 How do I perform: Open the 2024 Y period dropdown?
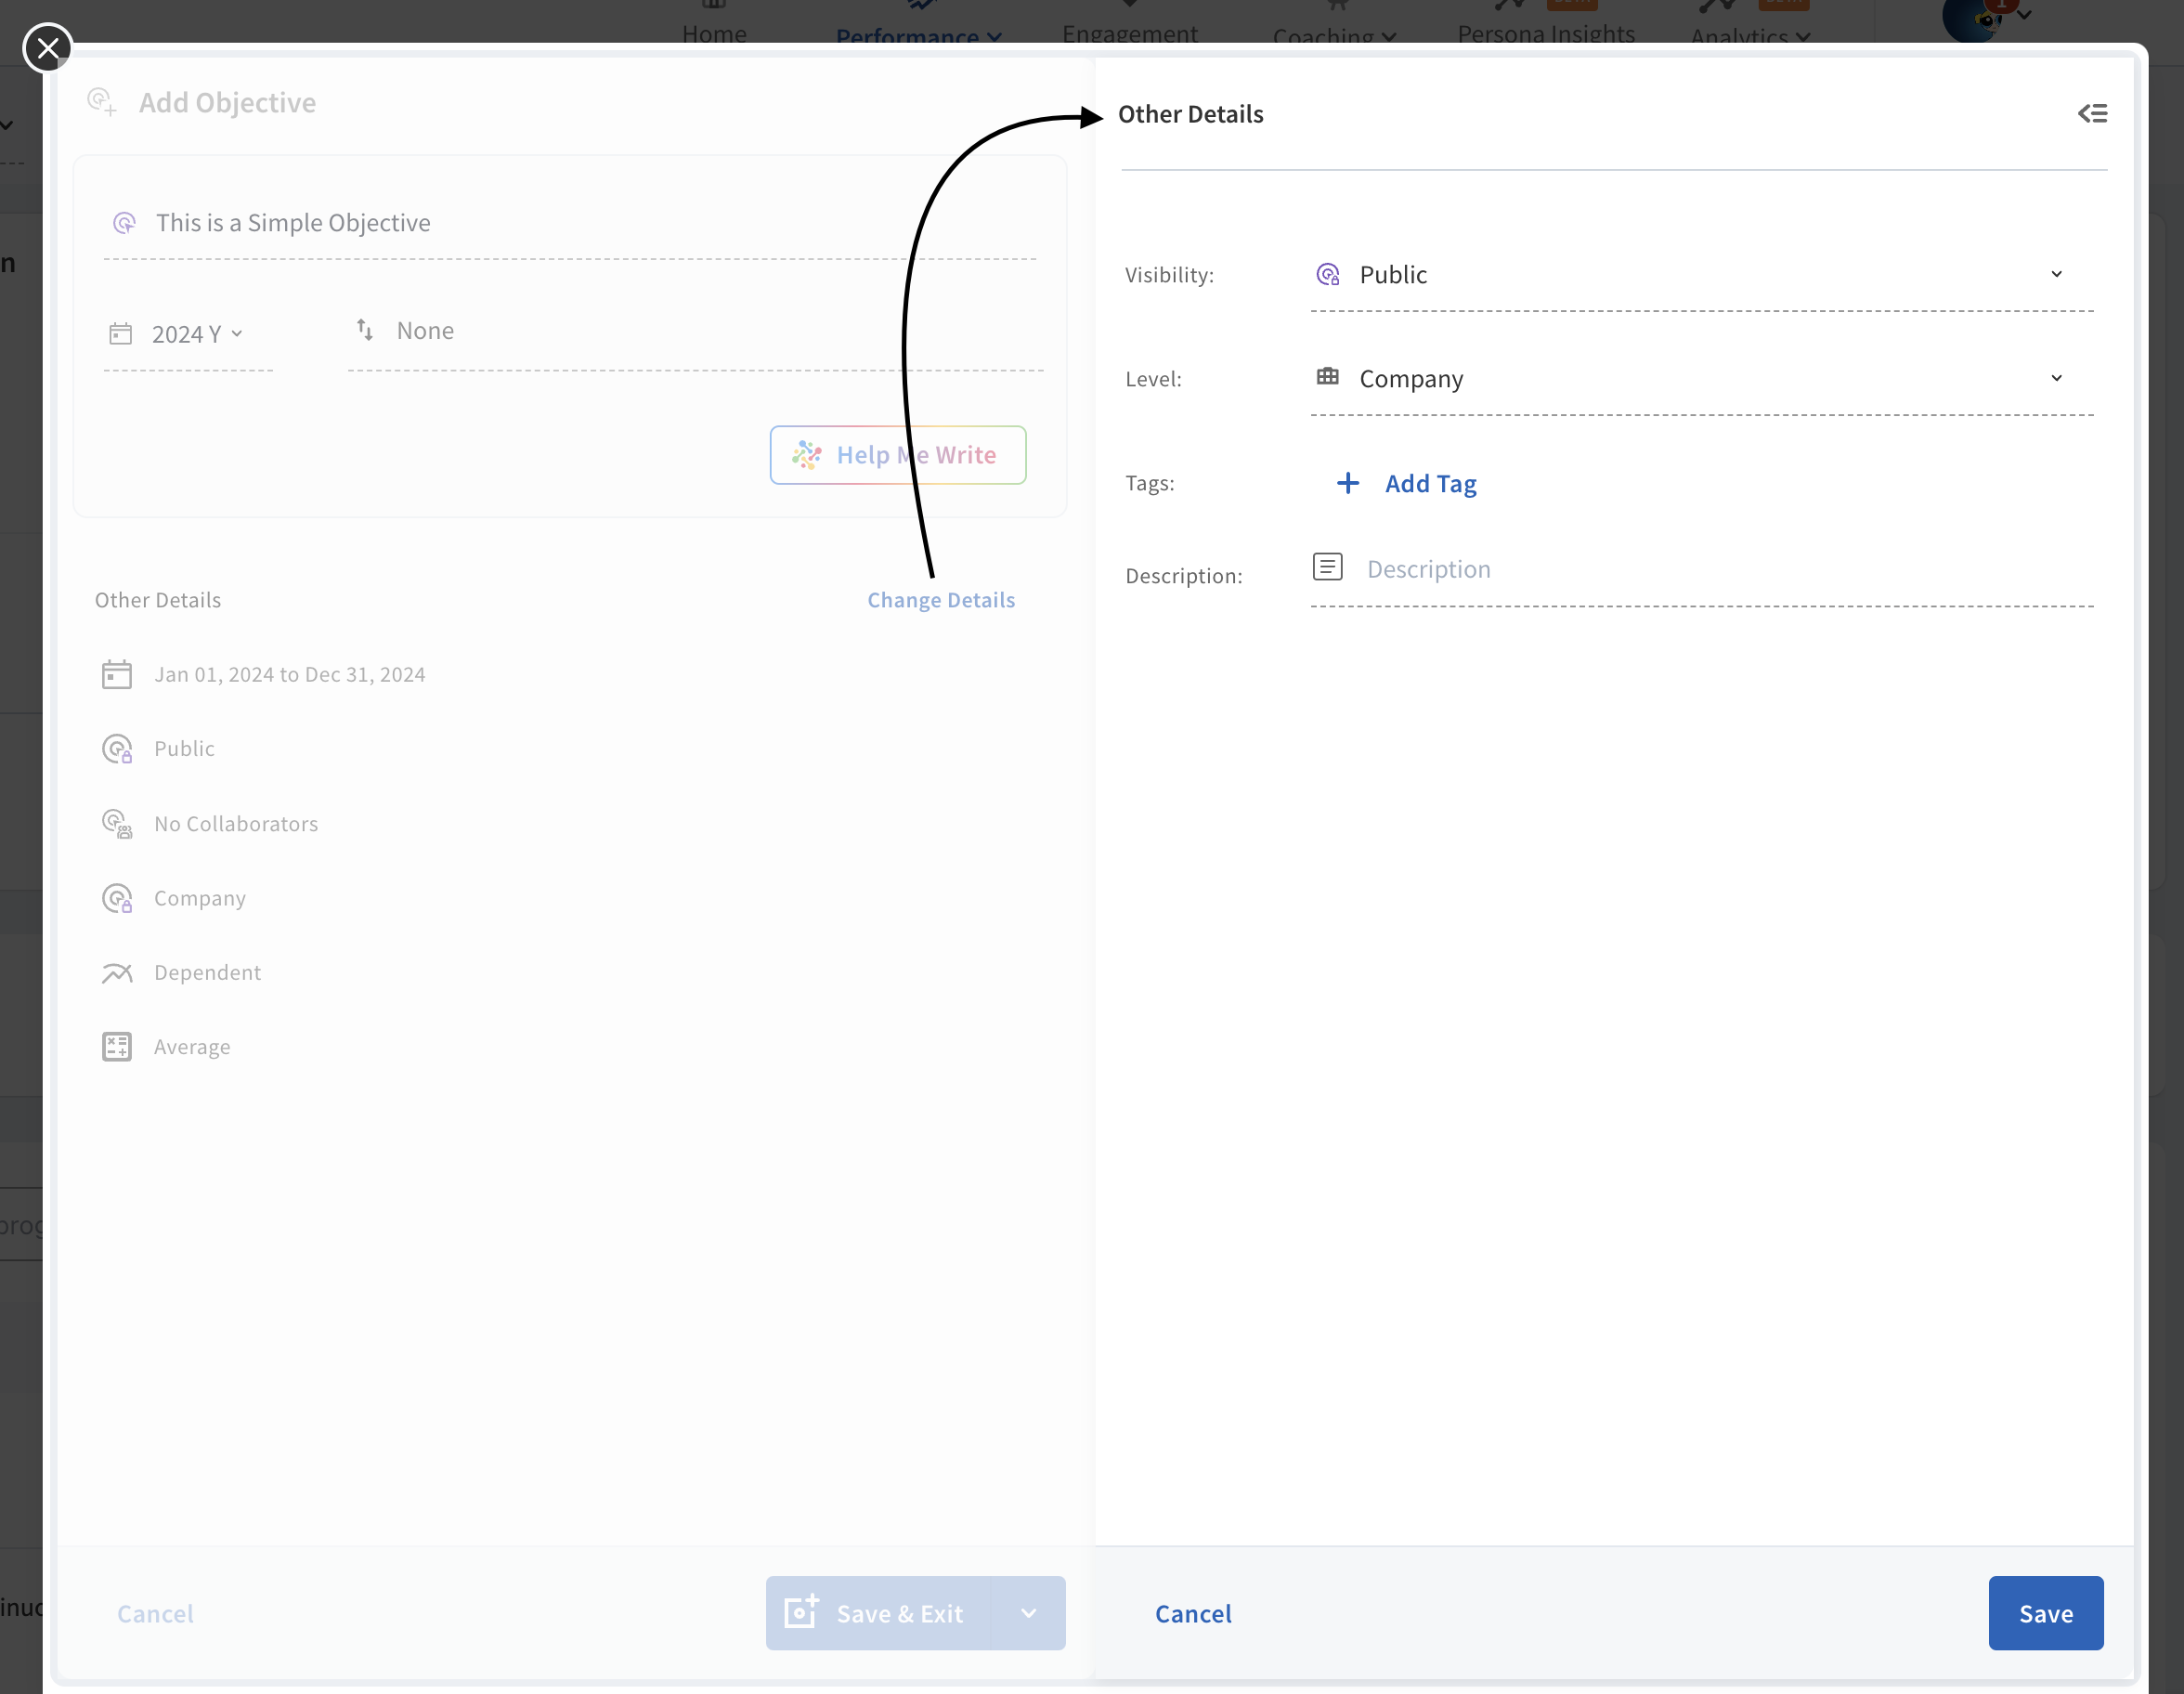pyautogui.click(x=196, y=334)
